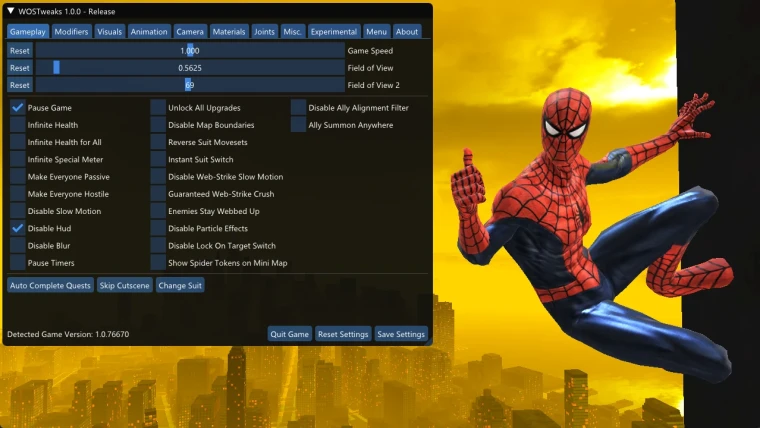Reset the Field of View 2 value
The height and width of the screenshot is (428, 760).
(19, 85)
